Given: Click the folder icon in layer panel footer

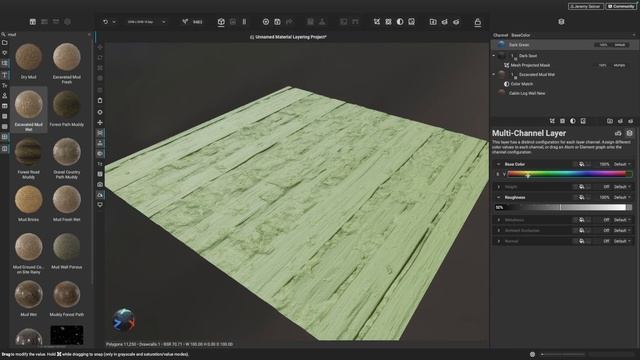Looking at the screenshot, I should coord(610,121).
